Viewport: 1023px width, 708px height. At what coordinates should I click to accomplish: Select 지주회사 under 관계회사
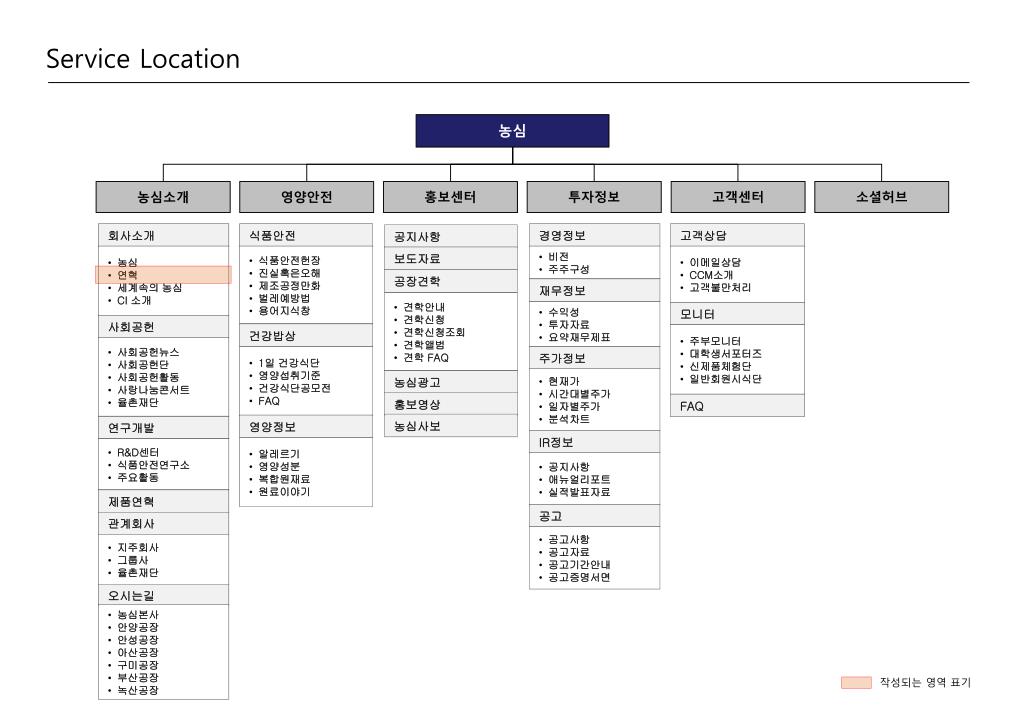click(x=138, y=547)
